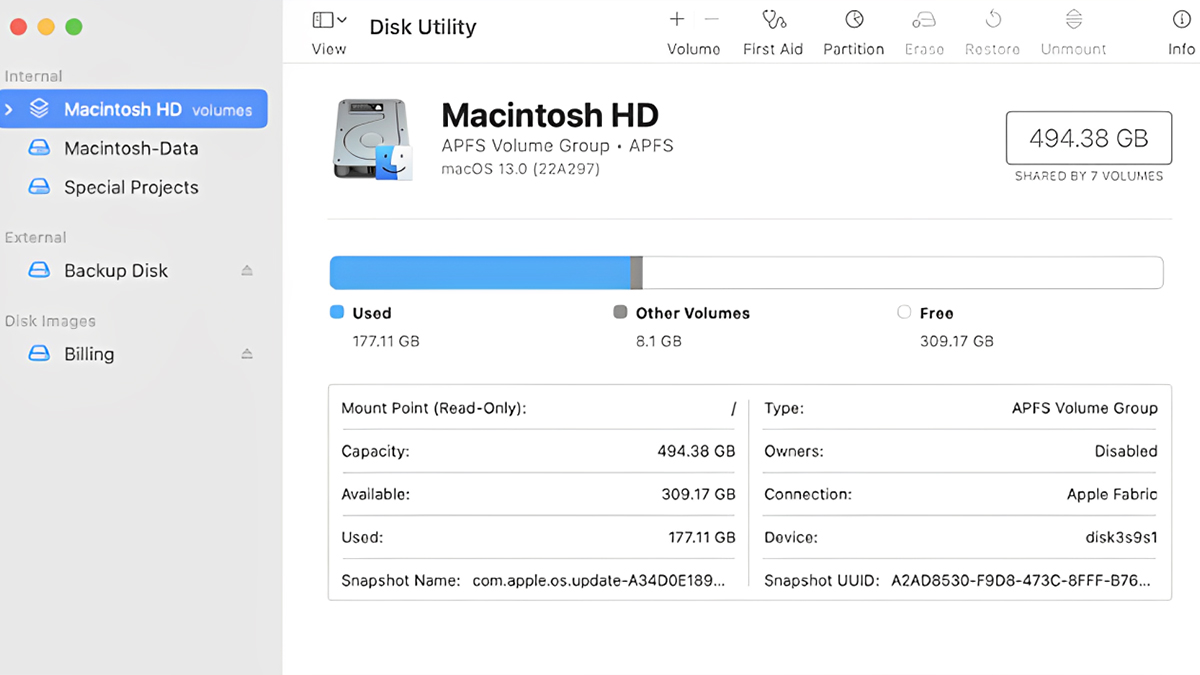
Task: Select Special Projects volume
Action: tap(131, 187)
